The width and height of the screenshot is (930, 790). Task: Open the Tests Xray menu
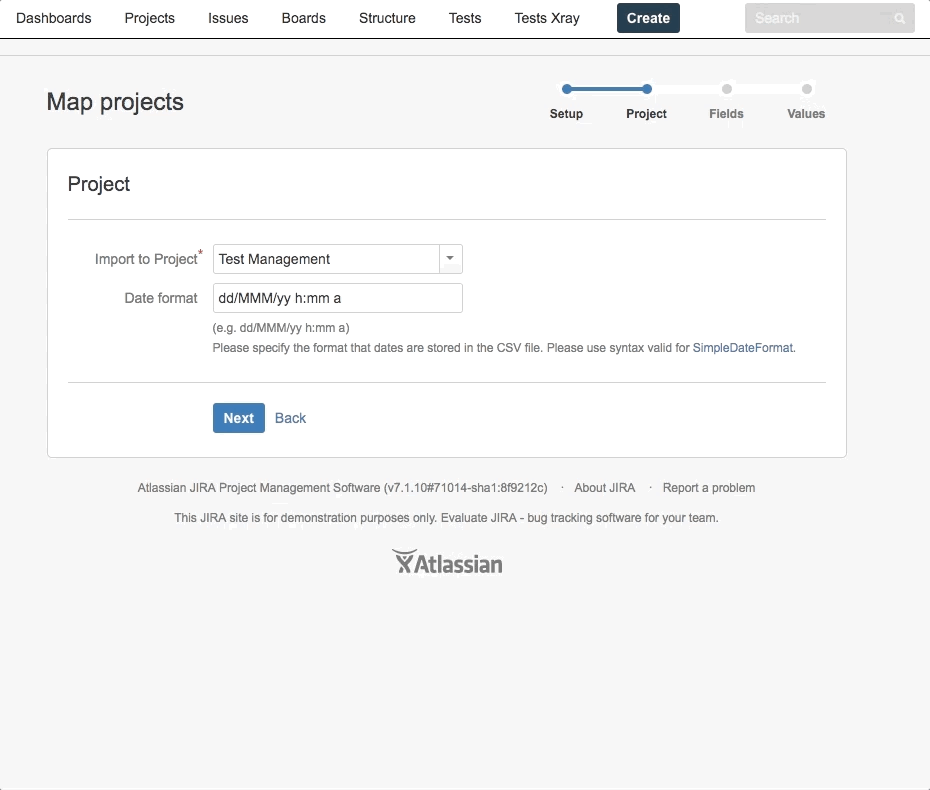pos(546,18)
